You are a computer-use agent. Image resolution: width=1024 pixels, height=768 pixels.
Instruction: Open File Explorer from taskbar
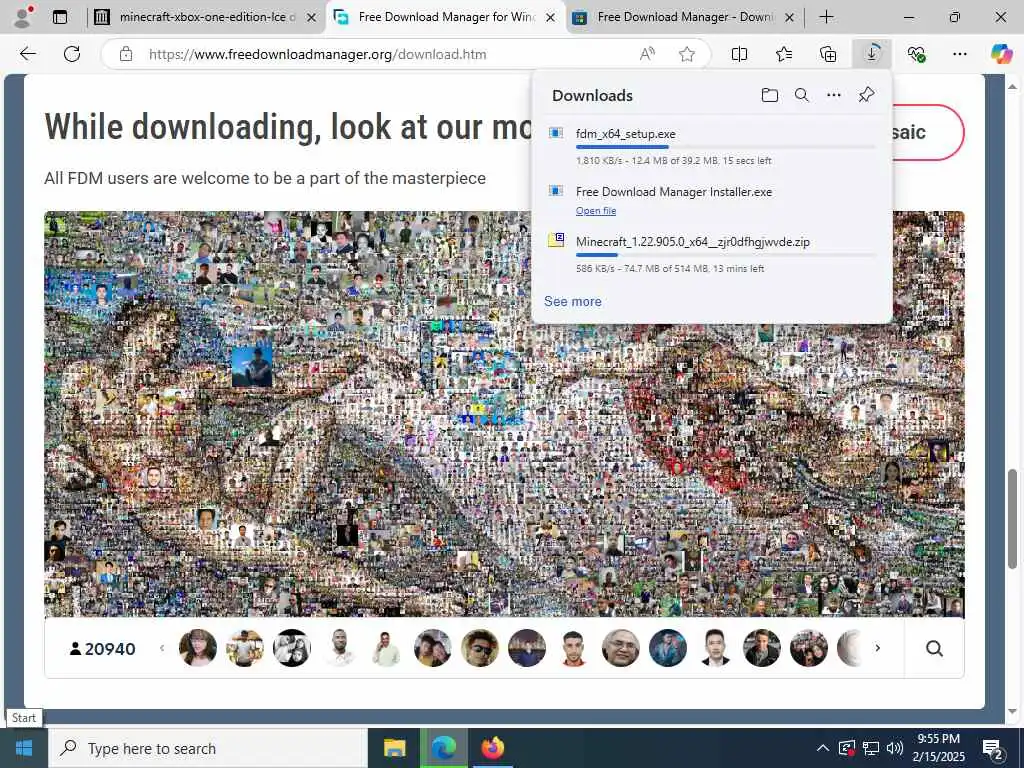(394, 748)
